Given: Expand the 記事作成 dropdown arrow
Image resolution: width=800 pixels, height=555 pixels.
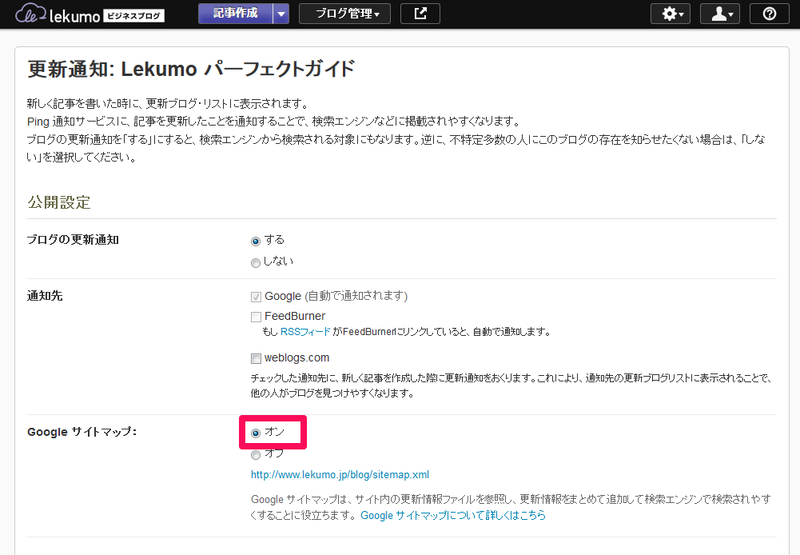Looking at the screenshot, I should (x=281, y=14).
